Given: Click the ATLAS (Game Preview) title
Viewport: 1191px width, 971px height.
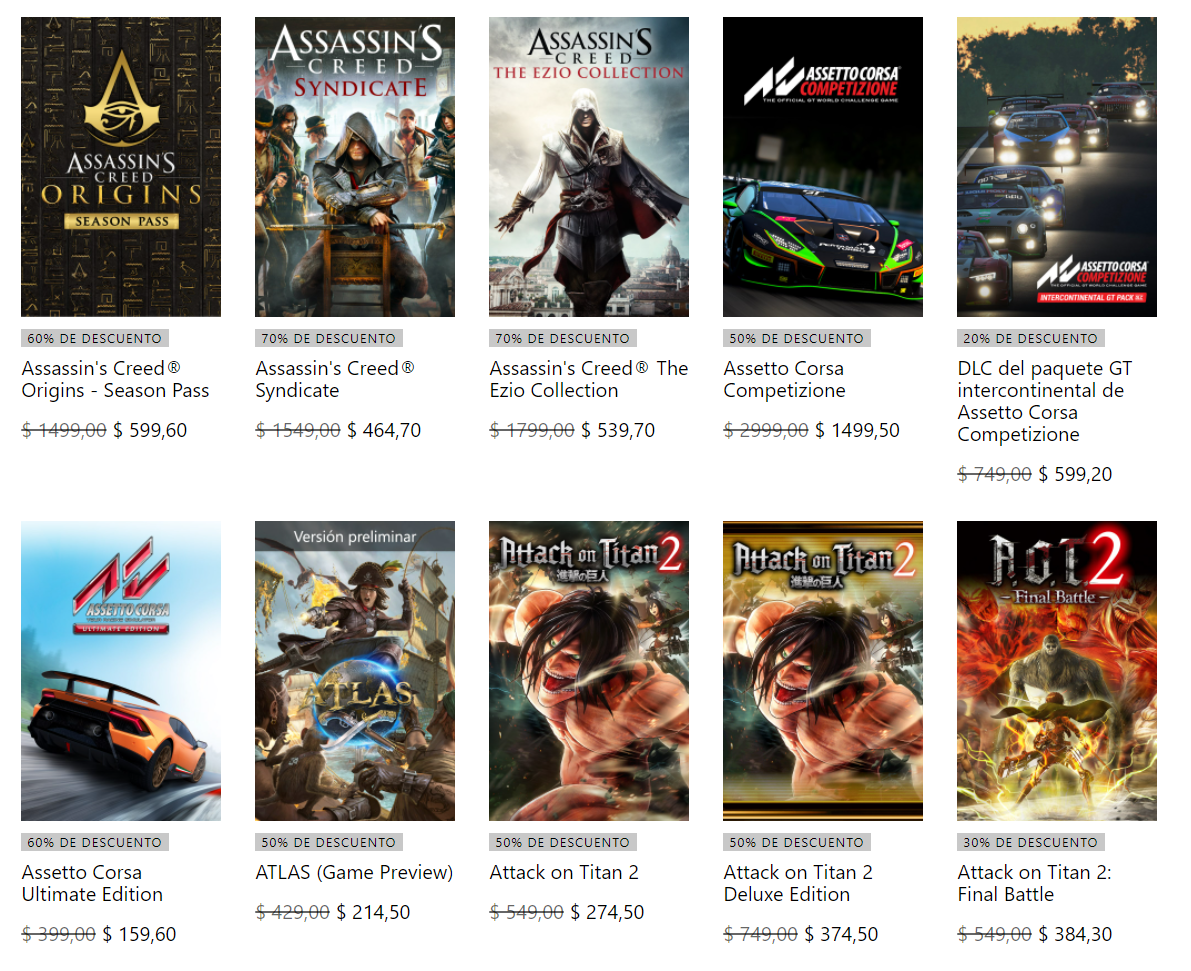Looking at the screenshot, I should pos(354,872).
